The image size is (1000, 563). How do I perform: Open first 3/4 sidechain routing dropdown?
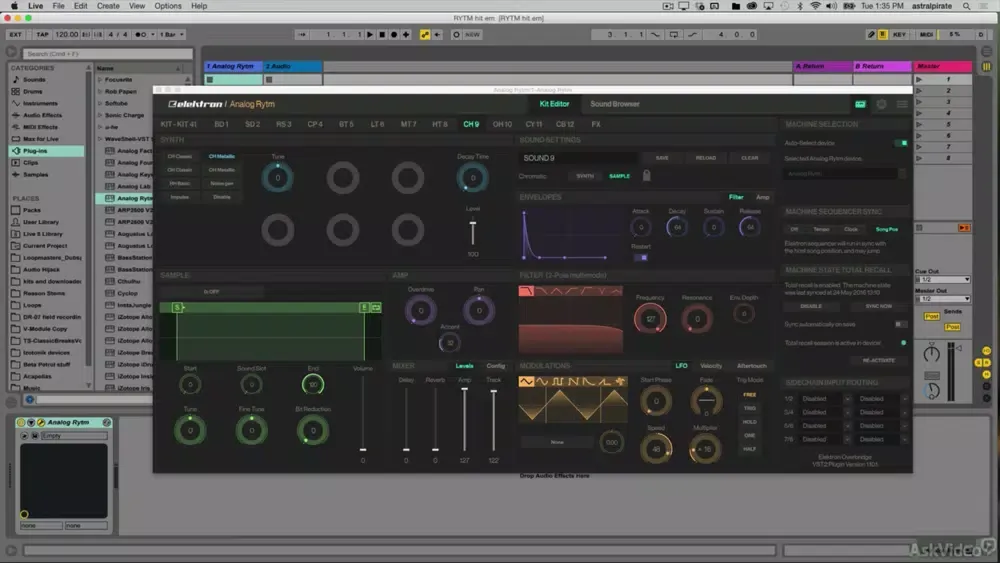826,412
